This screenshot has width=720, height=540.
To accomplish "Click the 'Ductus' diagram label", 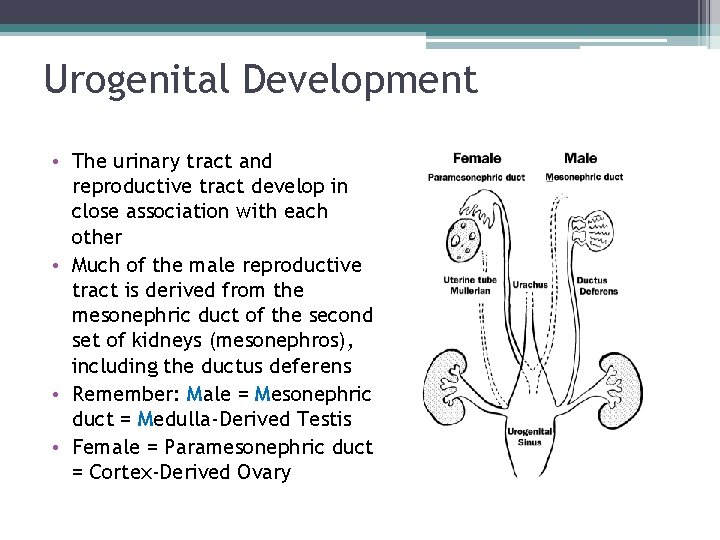I will click(x=592, y=280).
